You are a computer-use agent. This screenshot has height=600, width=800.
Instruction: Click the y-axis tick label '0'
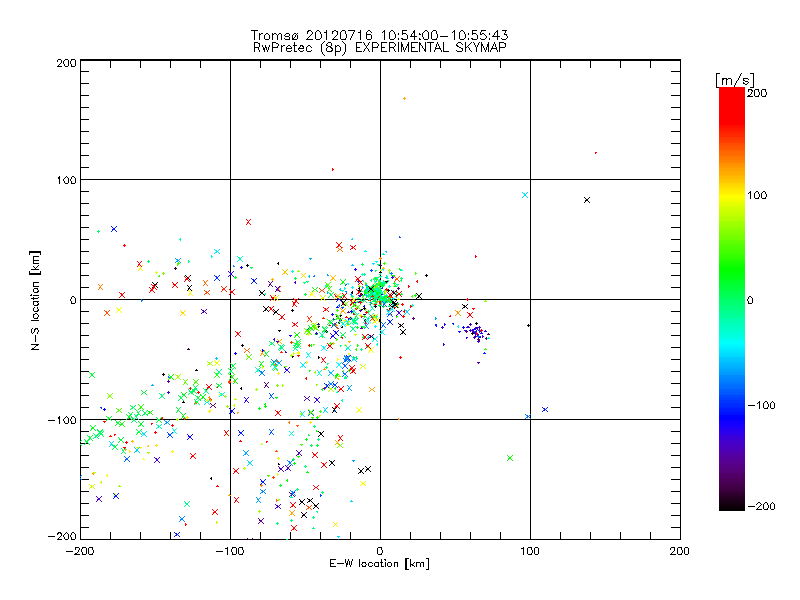[x=73, y=300]
